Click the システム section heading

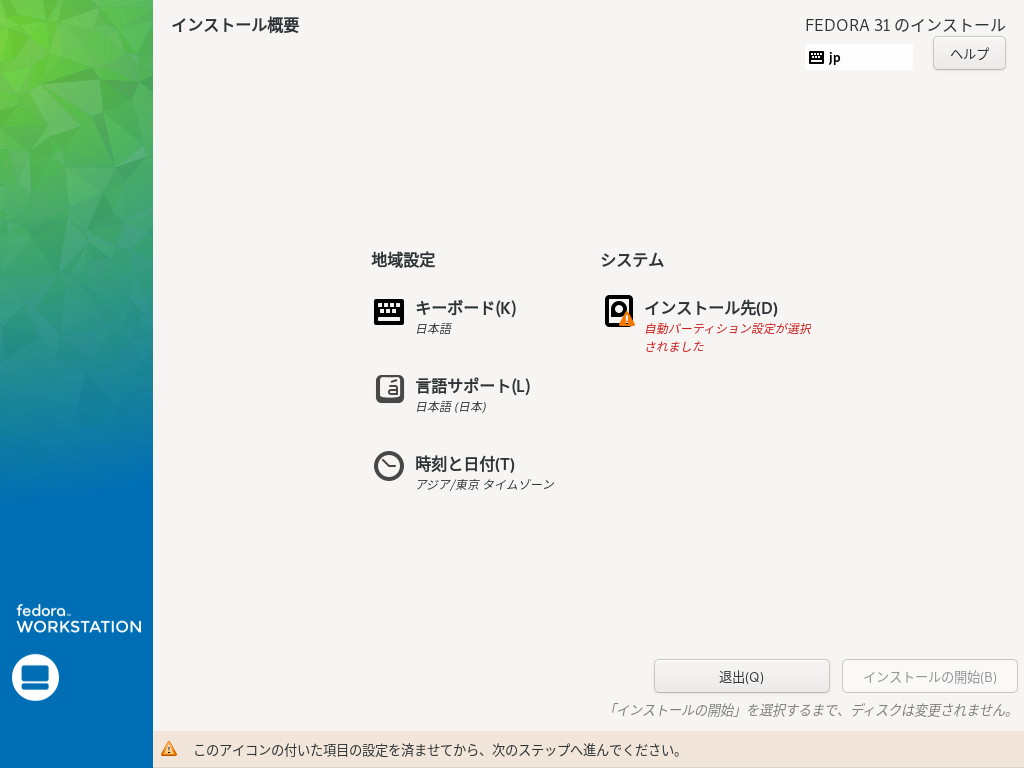(x=632, y=260)
